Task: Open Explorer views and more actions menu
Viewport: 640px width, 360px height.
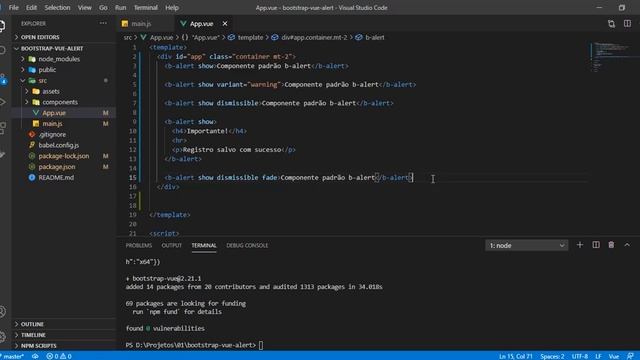Action: (x=103, y=23)
